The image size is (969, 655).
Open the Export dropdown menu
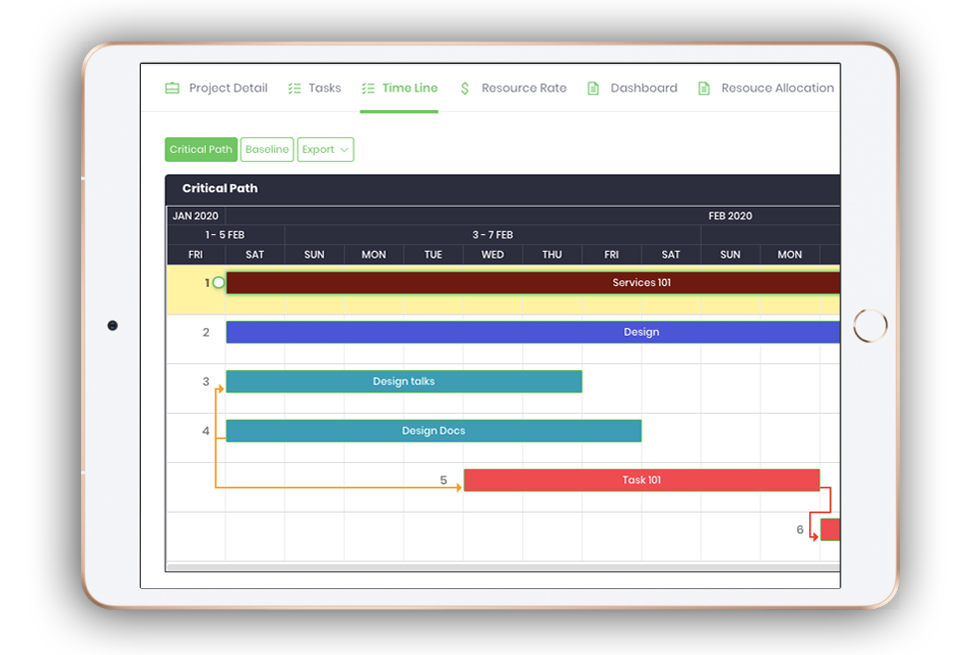[x=325, y=150]
